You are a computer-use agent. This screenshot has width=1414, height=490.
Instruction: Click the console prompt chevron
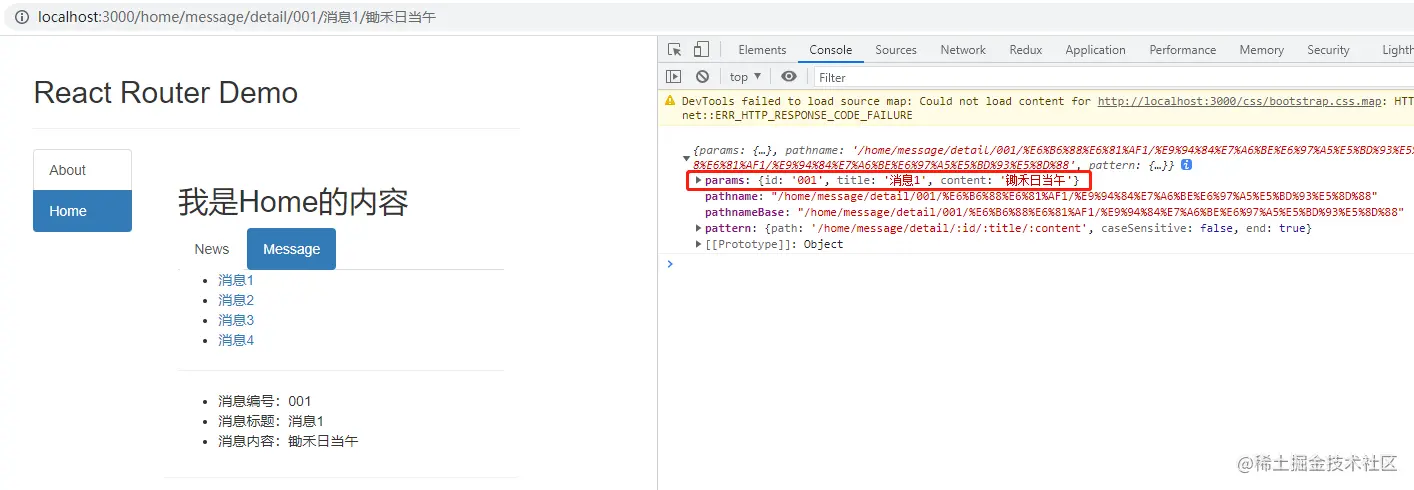coord(670,264)
